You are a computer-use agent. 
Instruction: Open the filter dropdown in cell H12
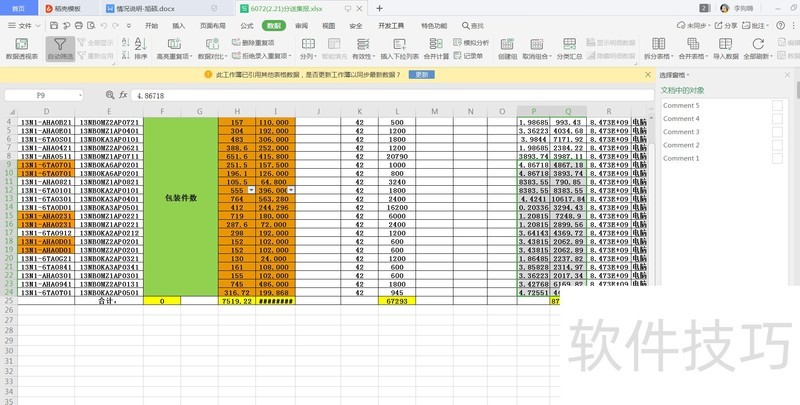click(251, 190)
